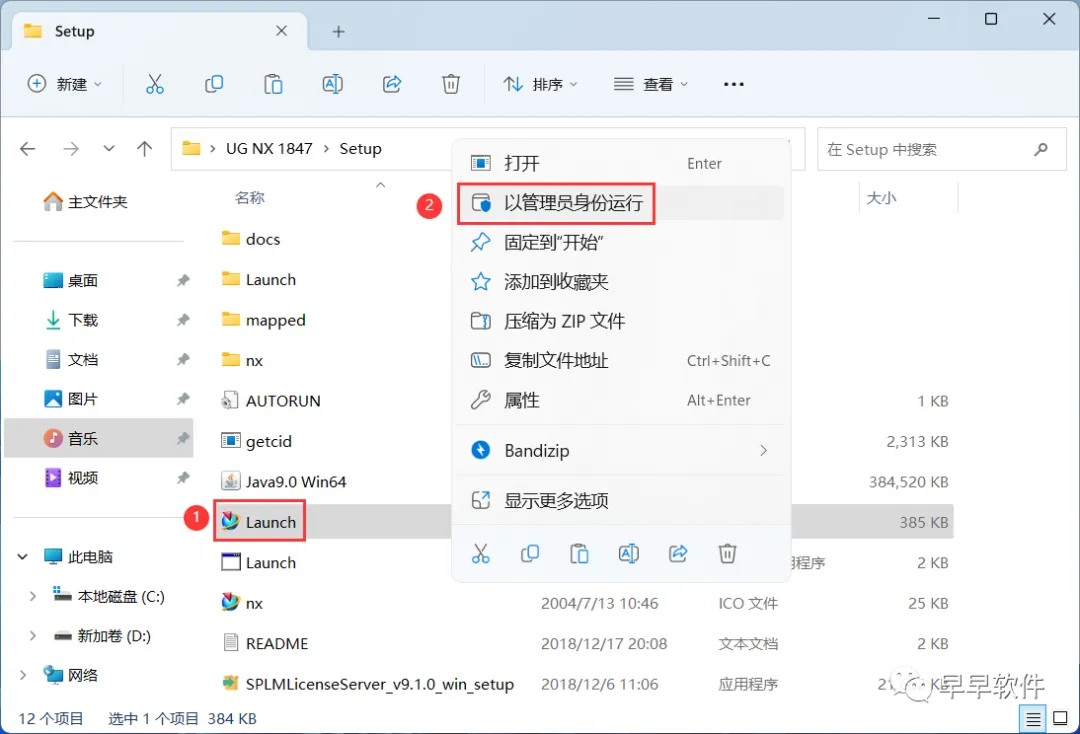The width and height of the screenshot is (1080, 734).
Task: Click the Paste icon in the toolbar
Action: (x=273, y=84)
